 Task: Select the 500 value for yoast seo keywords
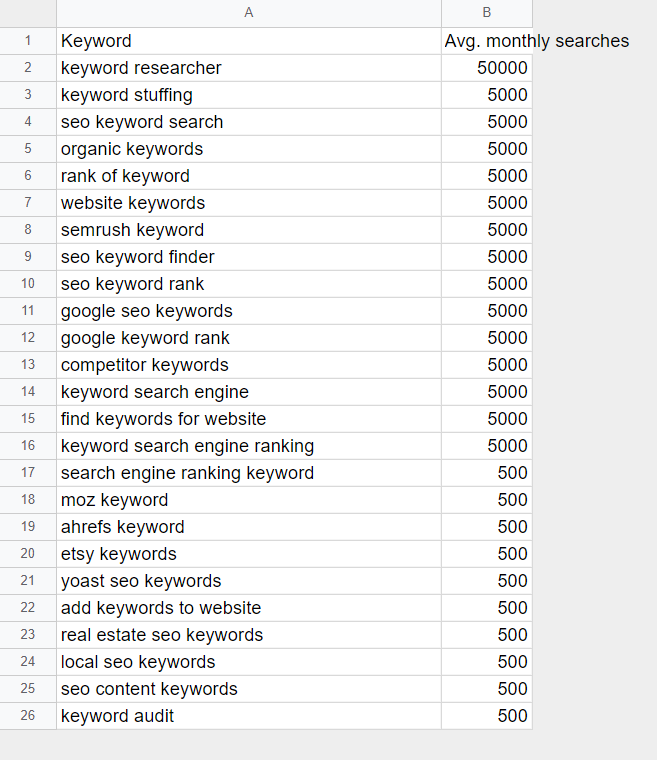[x=487, y=581]
